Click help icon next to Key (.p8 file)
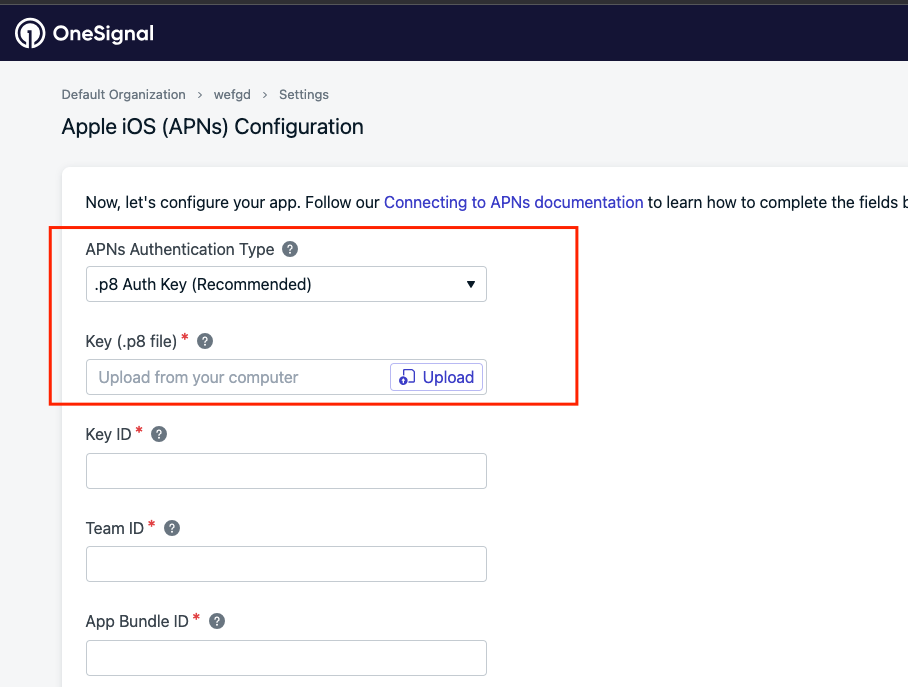The width and height of the screenshot is (908, 687). click(205, 341)
